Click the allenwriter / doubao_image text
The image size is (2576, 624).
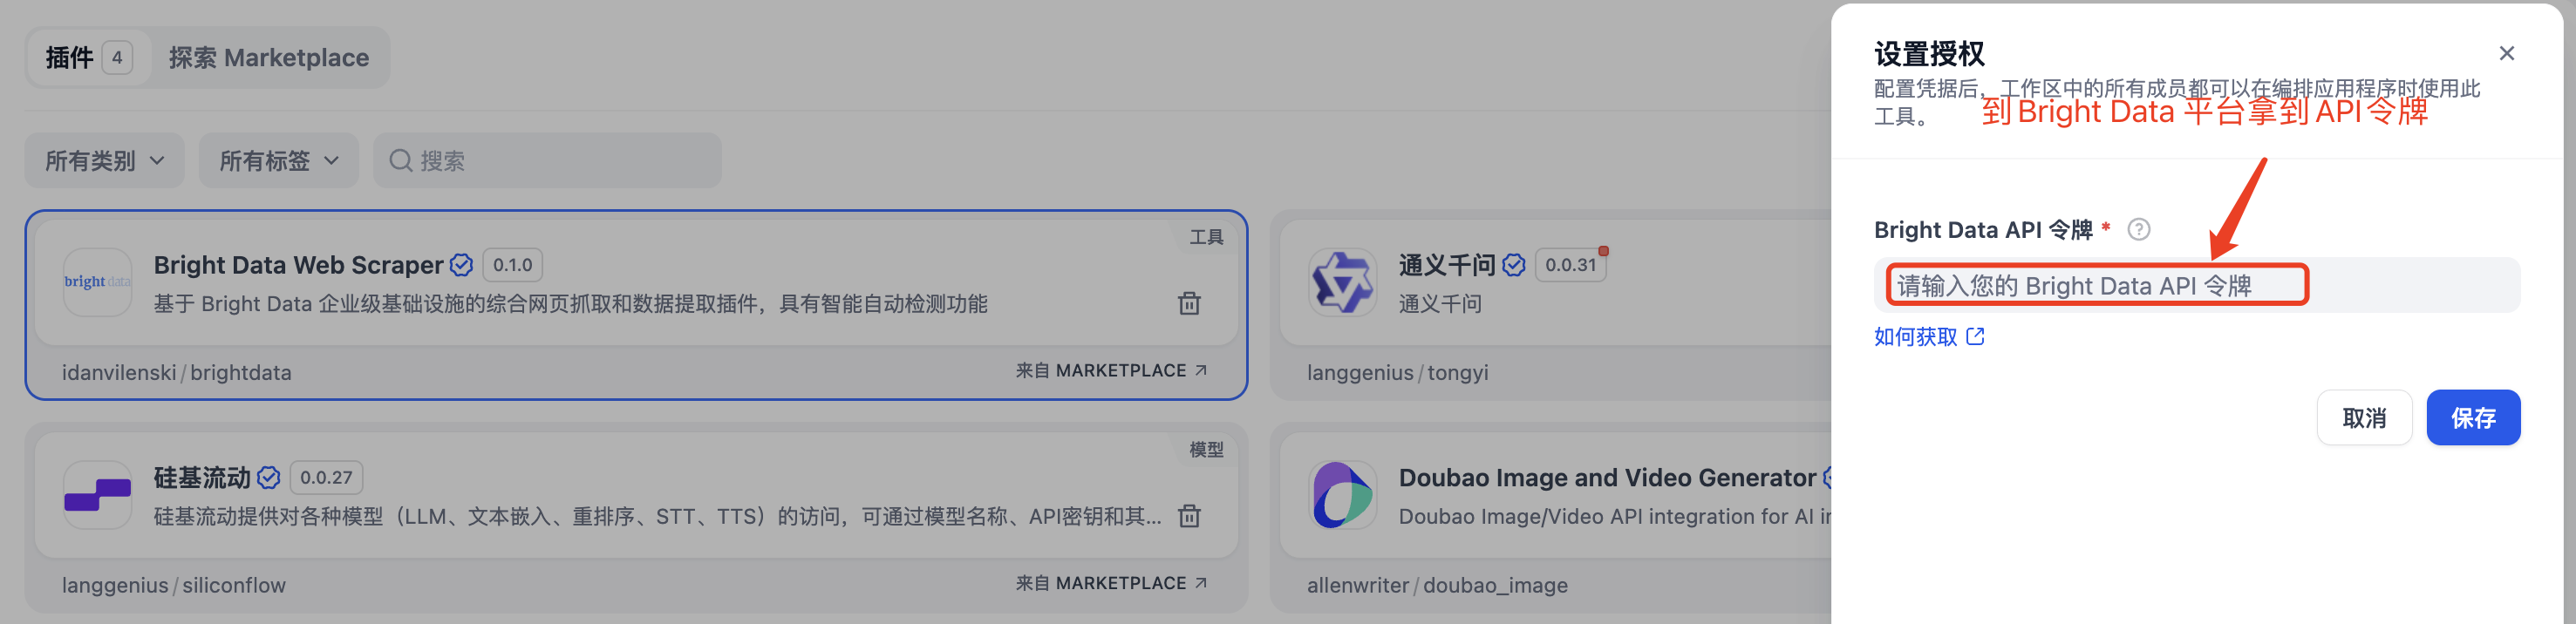pos(1437,586)
